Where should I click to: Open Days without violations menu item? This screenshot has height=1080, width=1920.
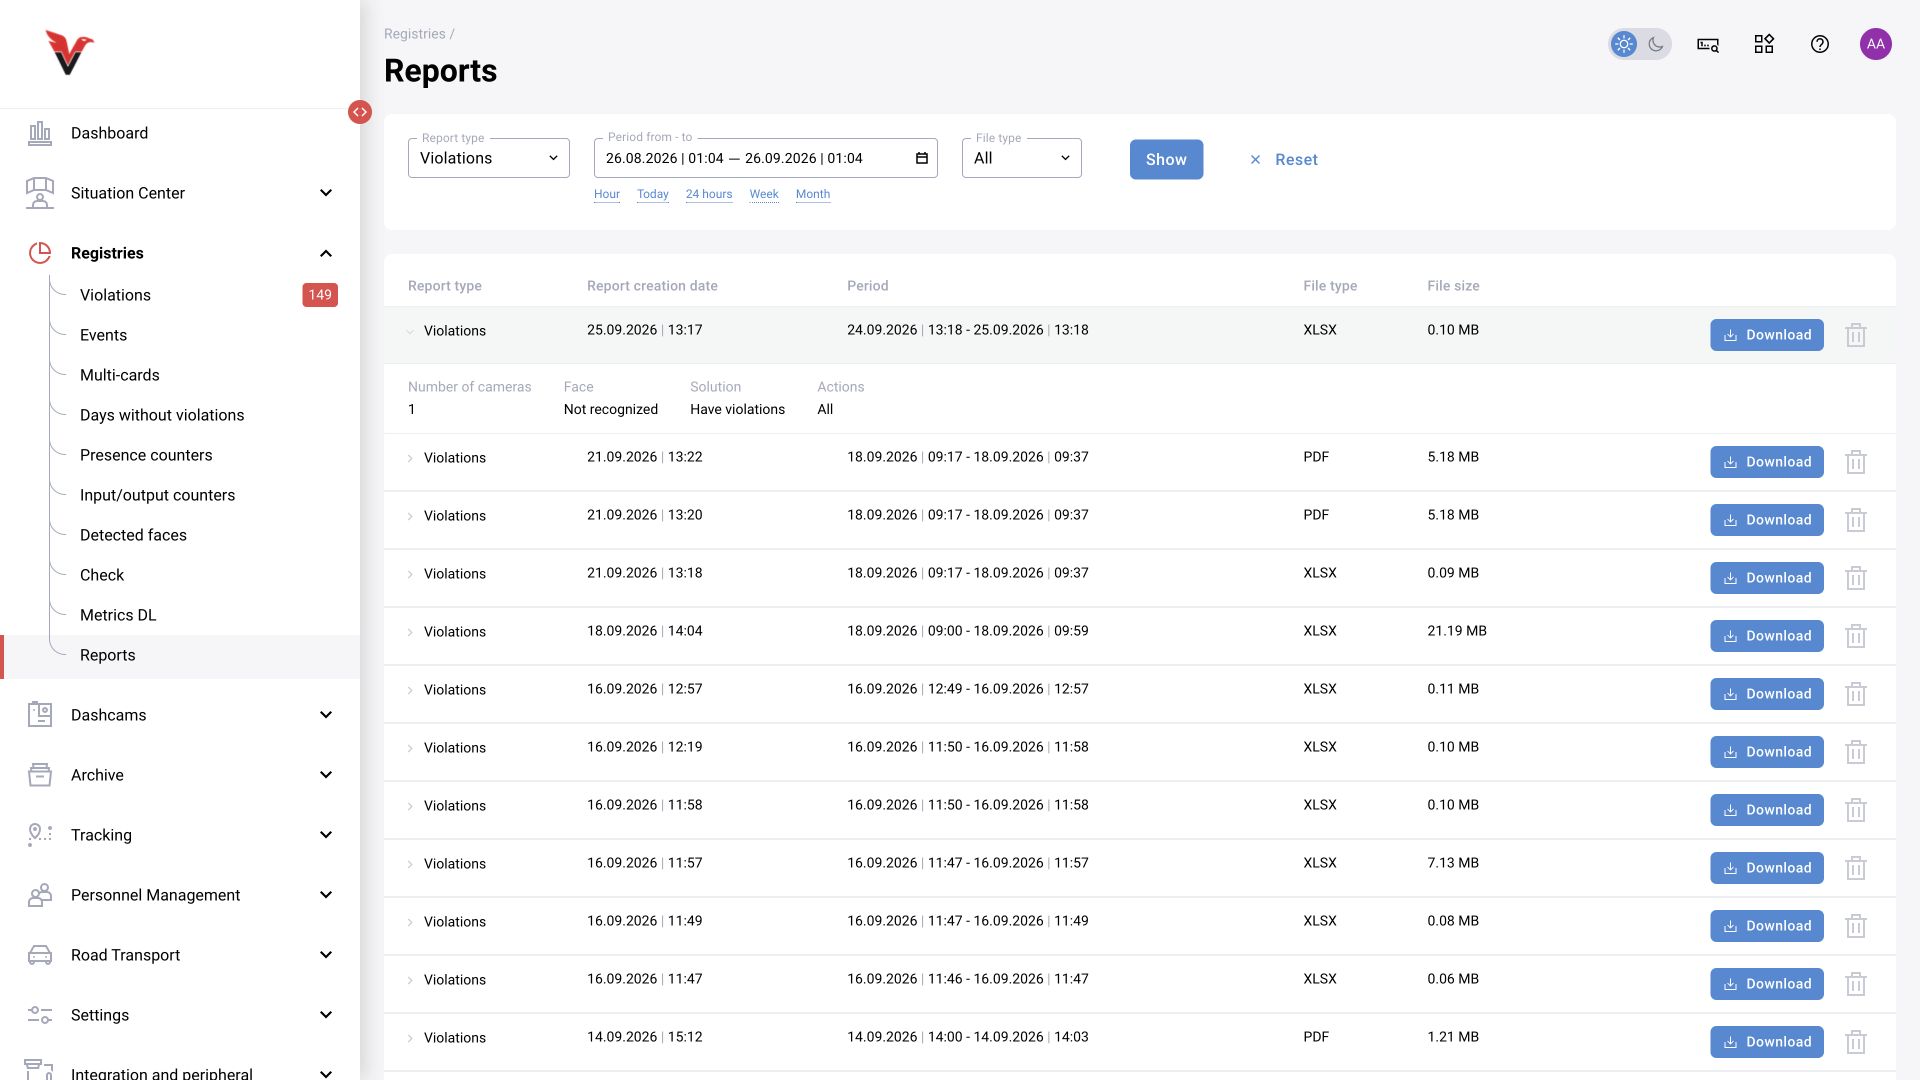162,415
